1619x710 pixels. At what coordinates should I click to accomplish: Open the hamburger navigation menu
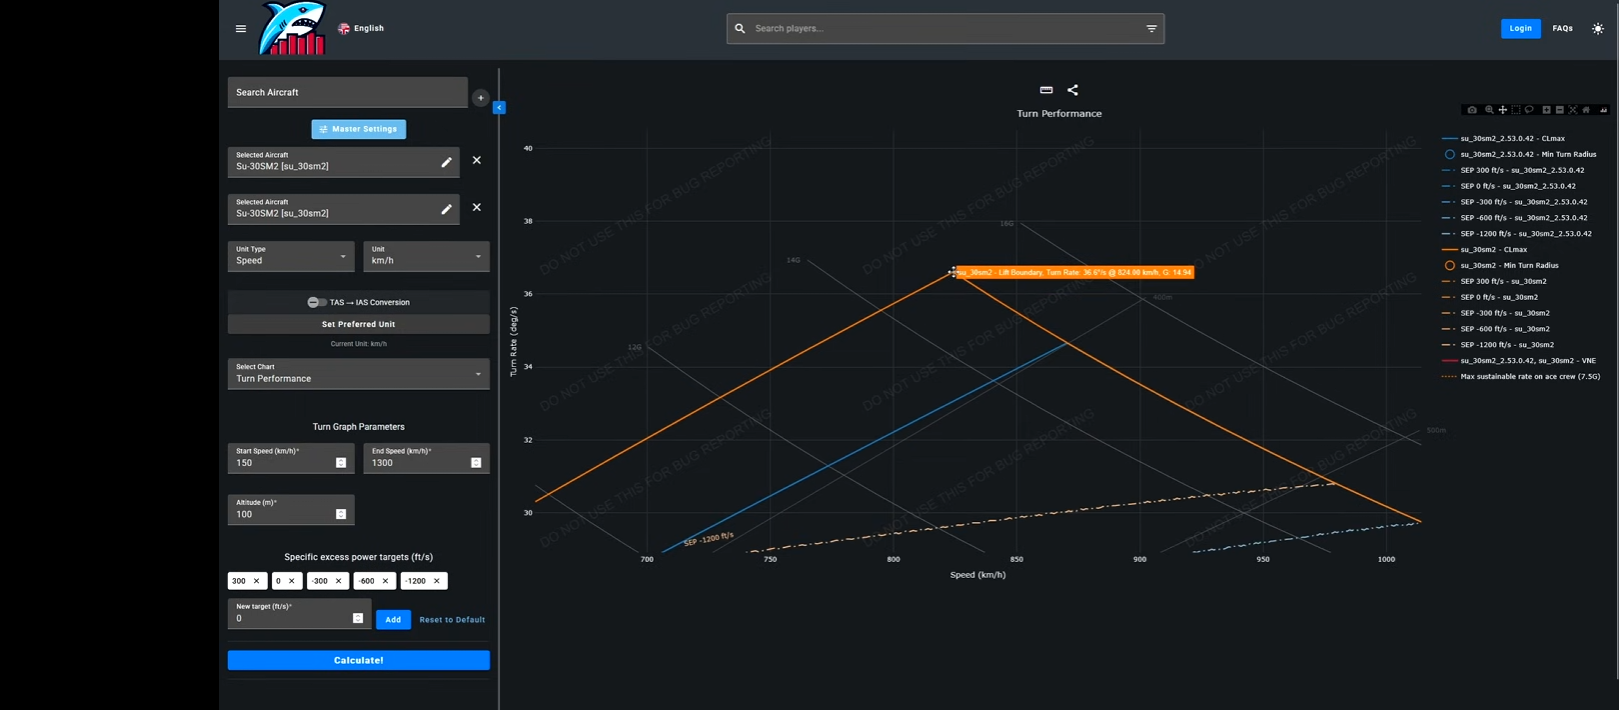pos(240,28)
